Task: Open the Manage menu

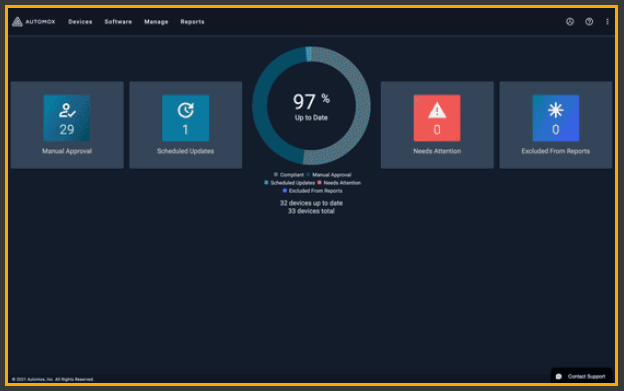Action: pos(156,22)
